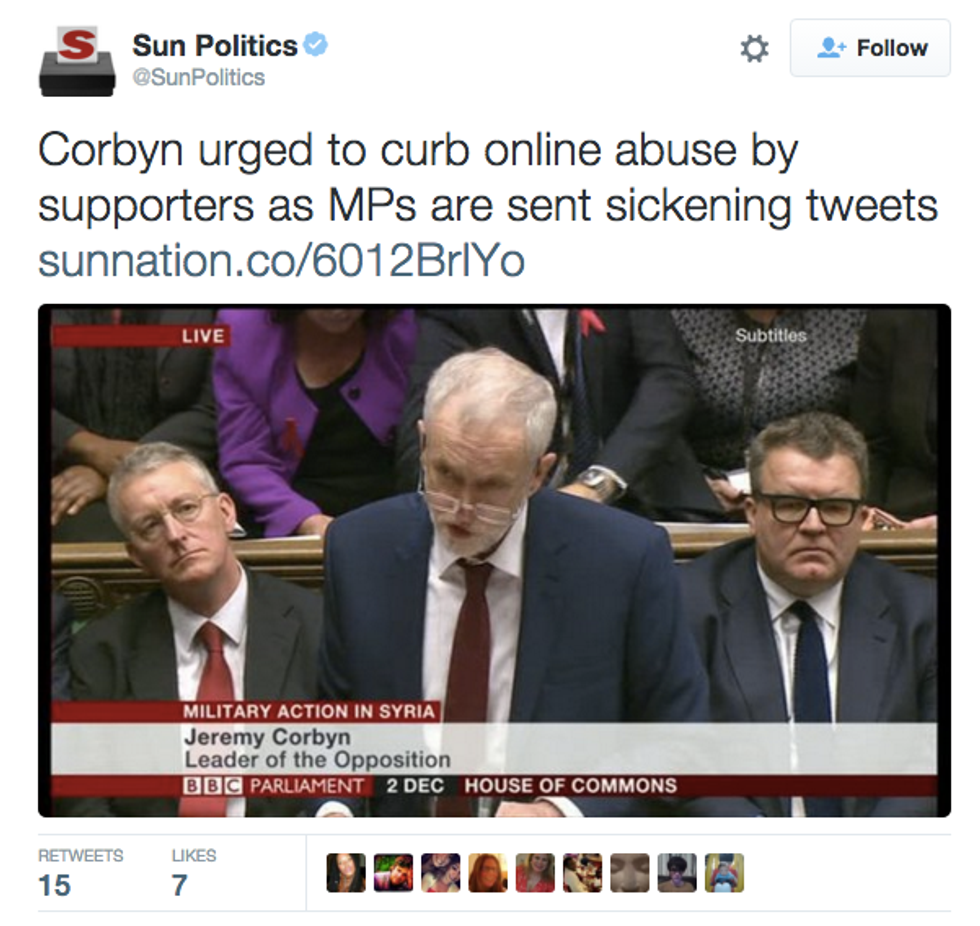Open the sunnation.co article link
The width and height of the screenshot is (980, 926).
(281, 260)
